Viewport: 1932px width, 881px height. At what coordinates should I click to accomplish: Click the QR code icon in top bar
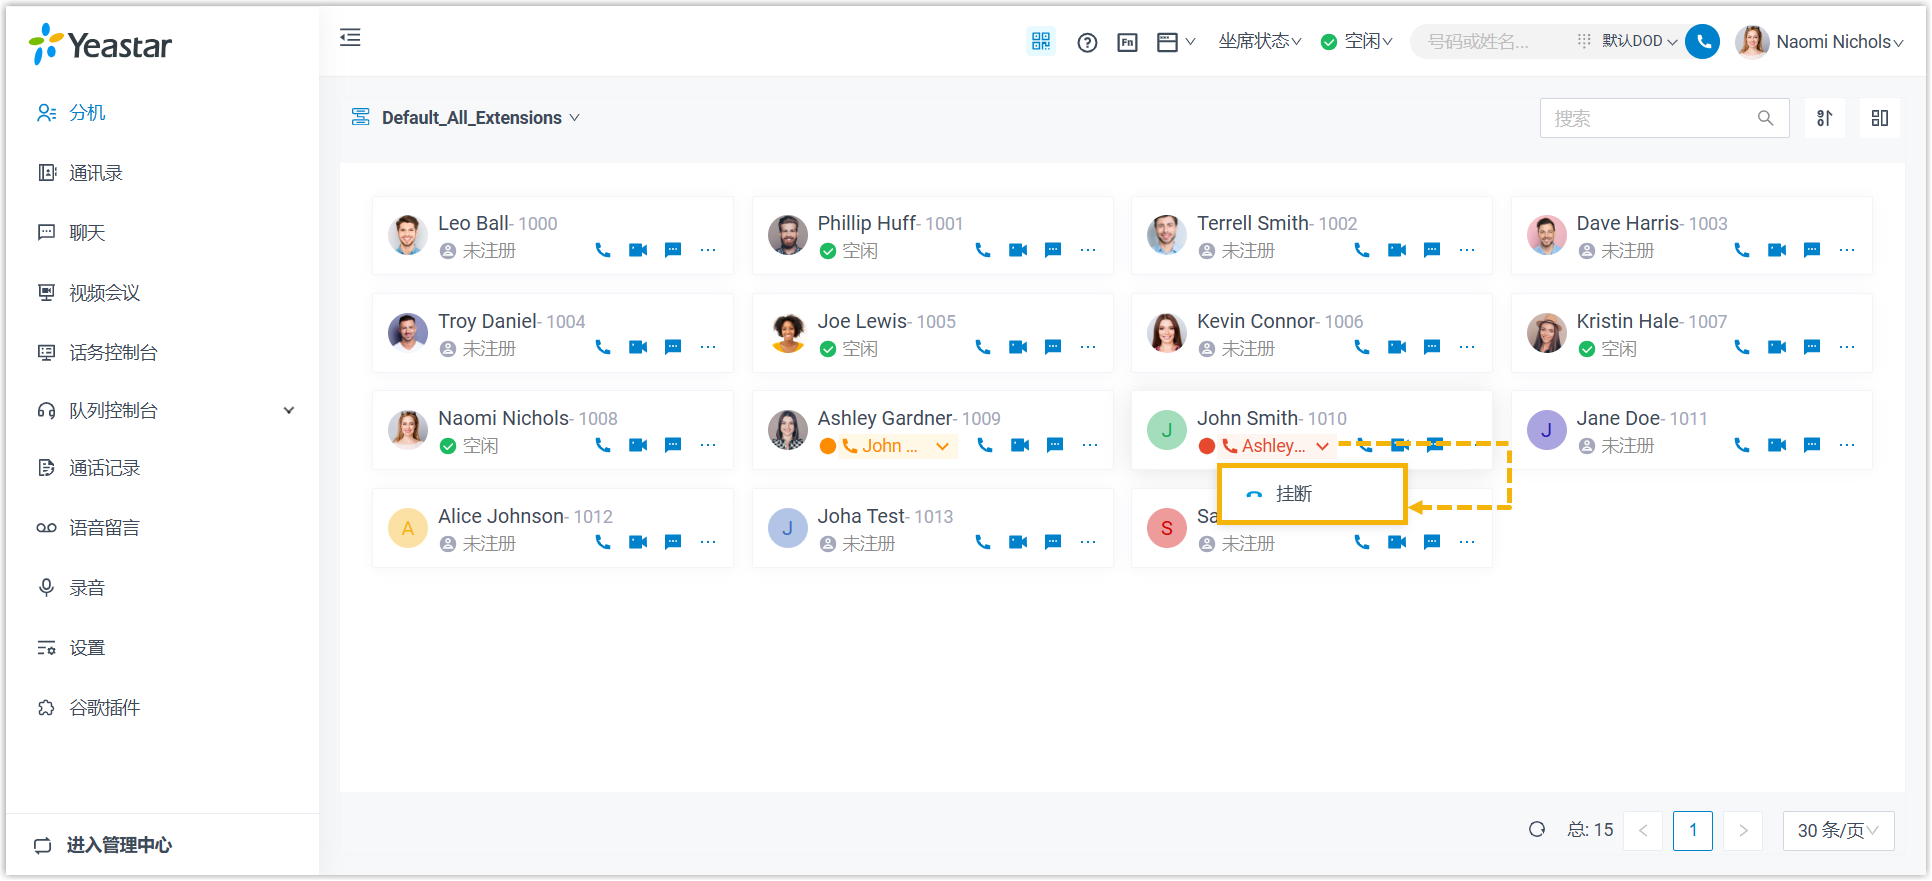click(1041, 41)
